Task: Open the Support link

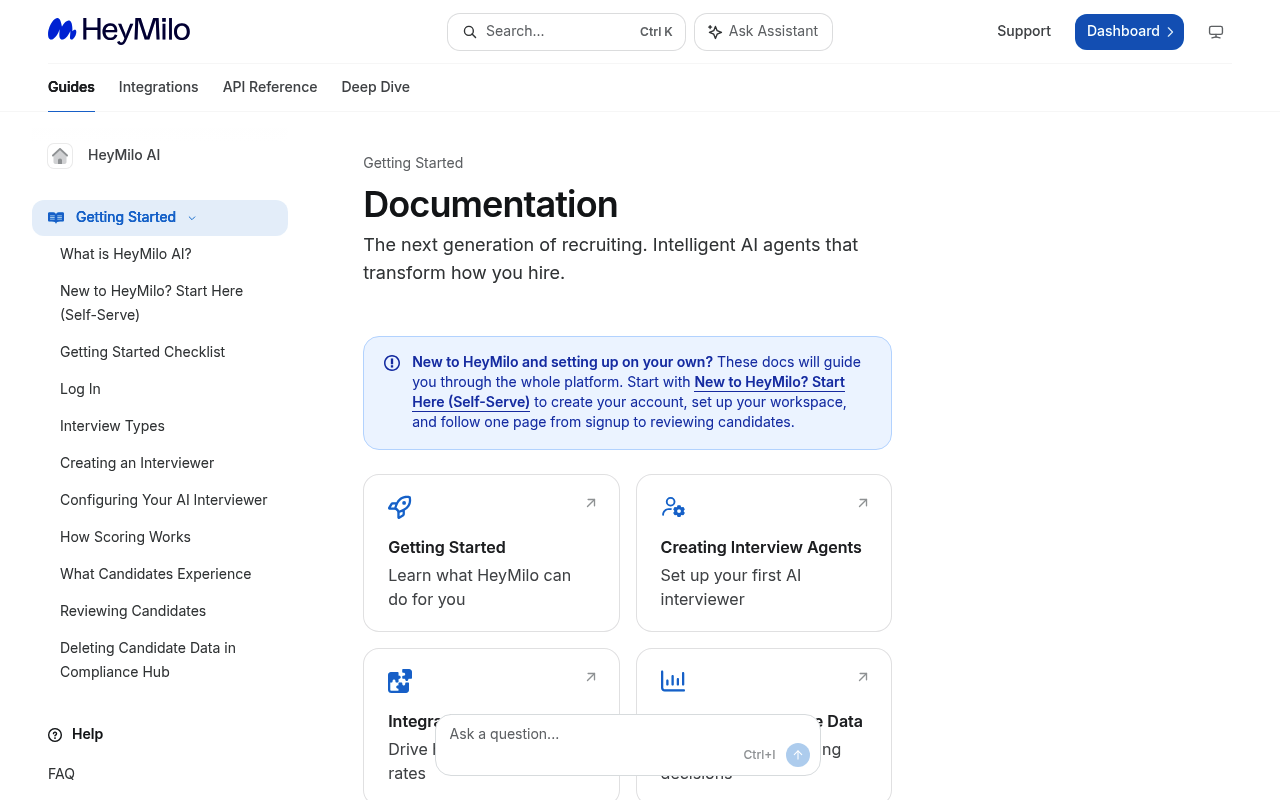Action: click(x=1024, y=31)
